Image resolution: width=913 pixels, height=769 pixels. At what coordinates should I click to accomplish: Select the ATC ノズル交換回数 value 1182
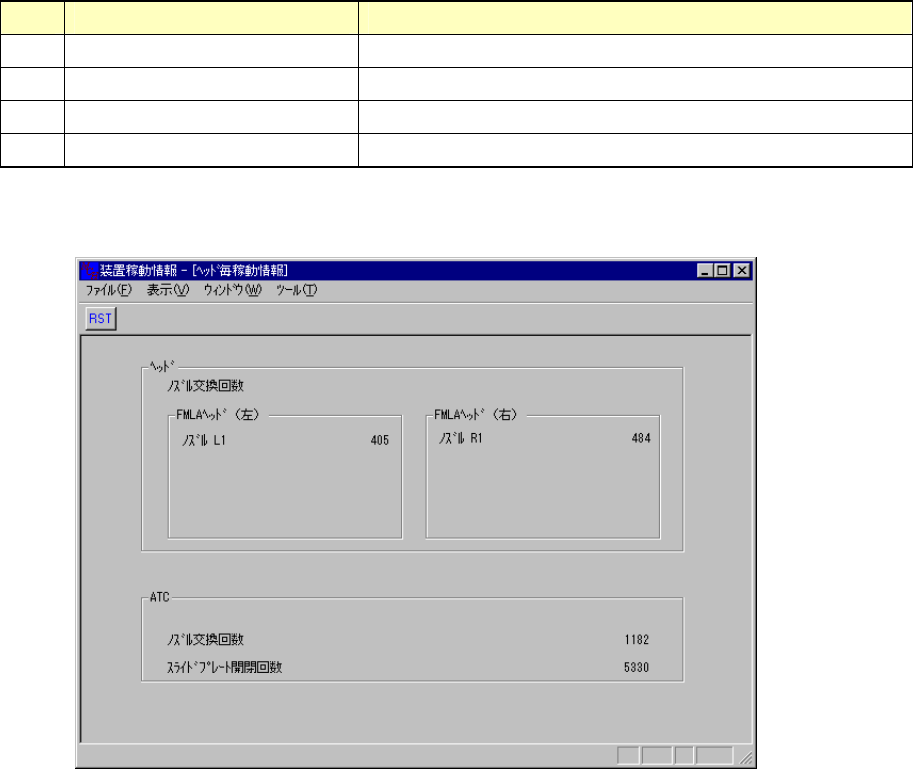(x=636, y=640)
